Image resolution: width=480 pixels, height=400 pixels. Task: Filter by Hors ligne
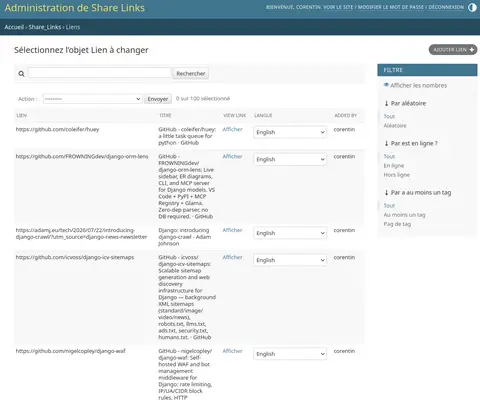pos(397,175)
